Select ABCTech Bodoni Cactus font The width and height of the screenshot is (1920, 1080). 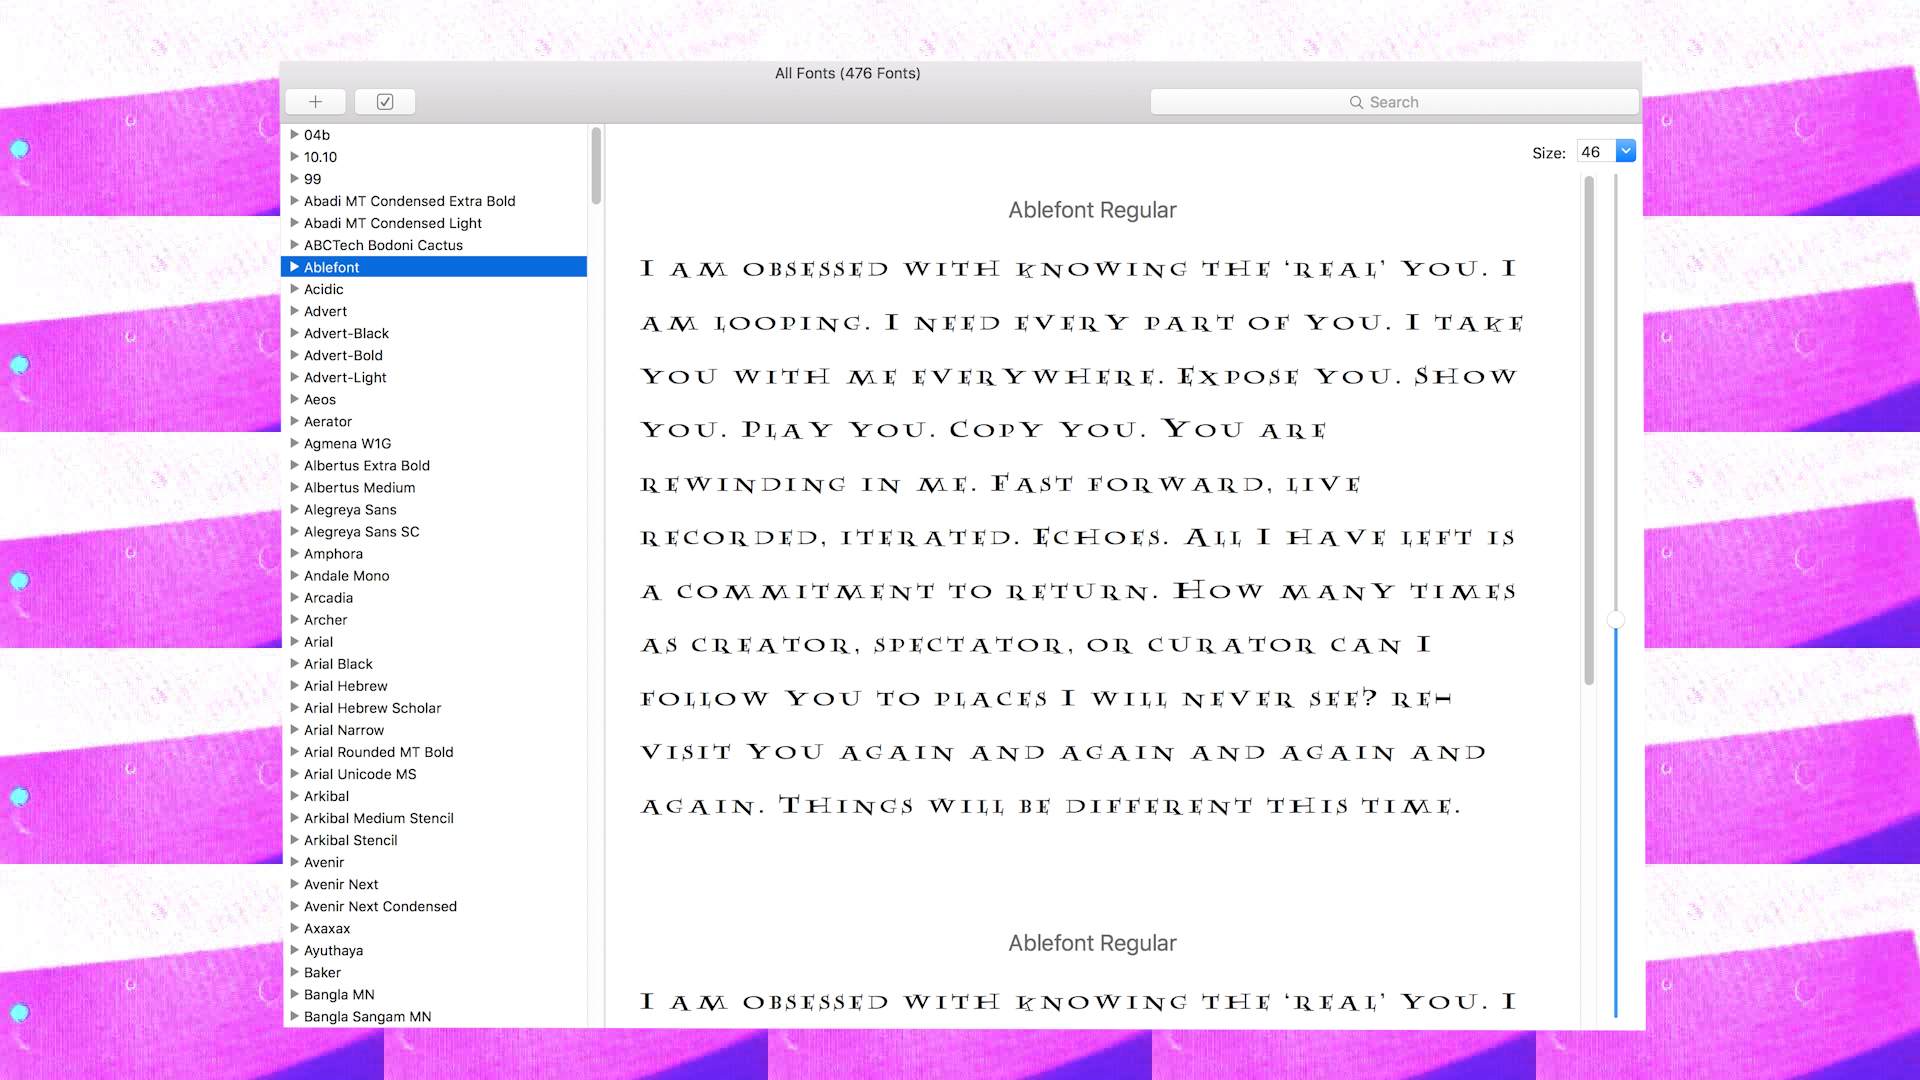(x=383, y=245)
